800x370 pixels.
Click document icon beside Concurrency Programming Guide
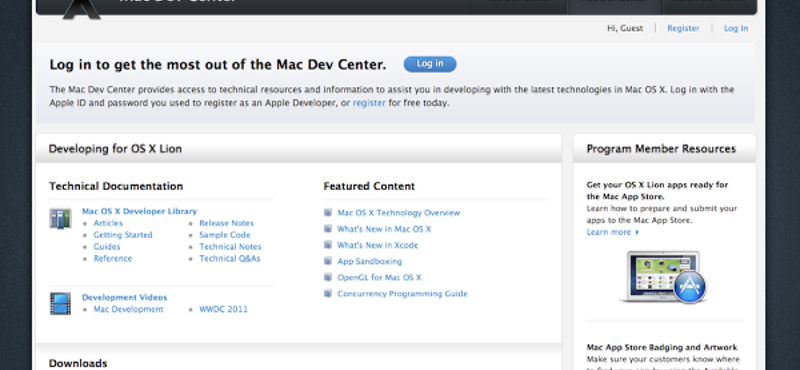pyautogui.click(x=328, y=293)
